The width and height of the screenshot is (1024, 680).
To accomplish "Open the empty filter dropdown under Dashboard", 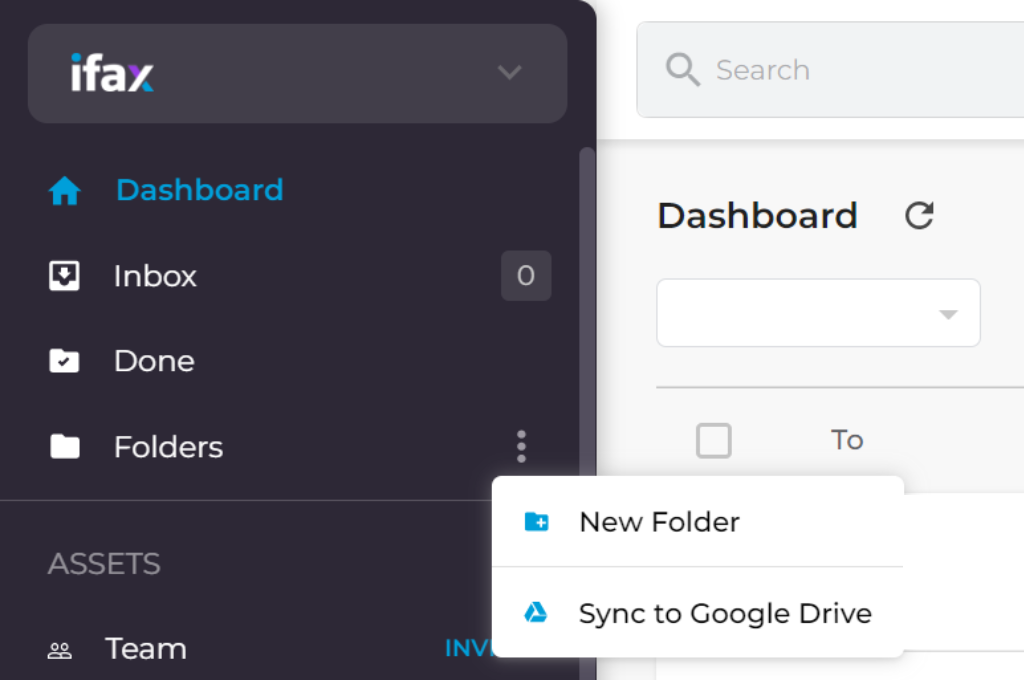I will 818,313.
